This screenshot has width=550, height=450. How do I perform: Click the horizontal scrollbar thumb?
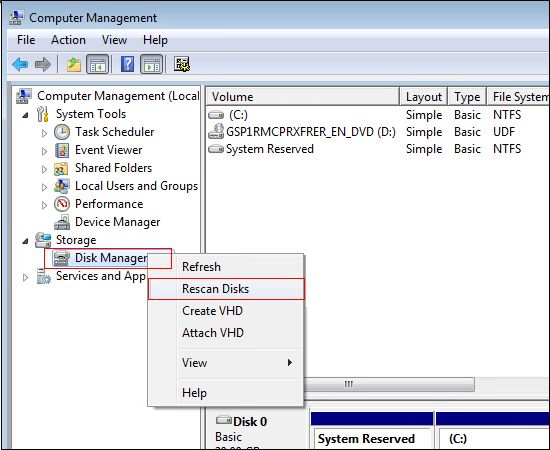(x=389, y=384)
